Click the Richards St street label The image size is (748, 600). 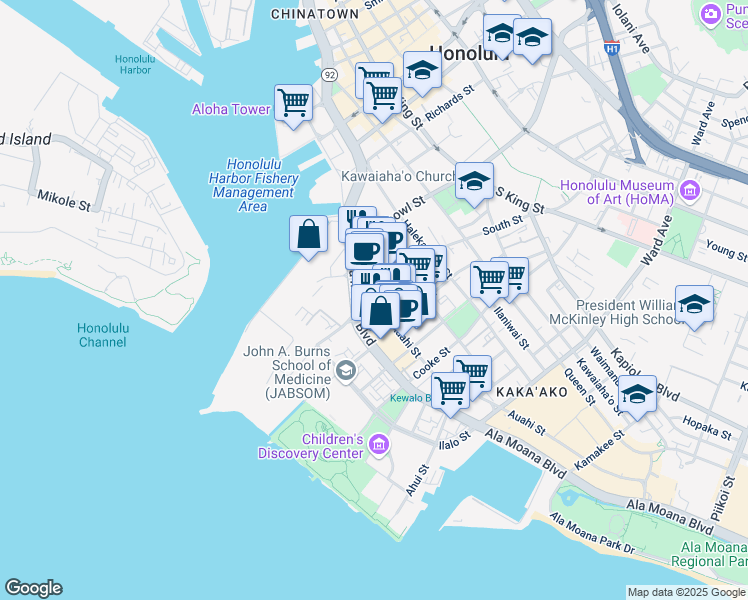(x=450, y=103)
